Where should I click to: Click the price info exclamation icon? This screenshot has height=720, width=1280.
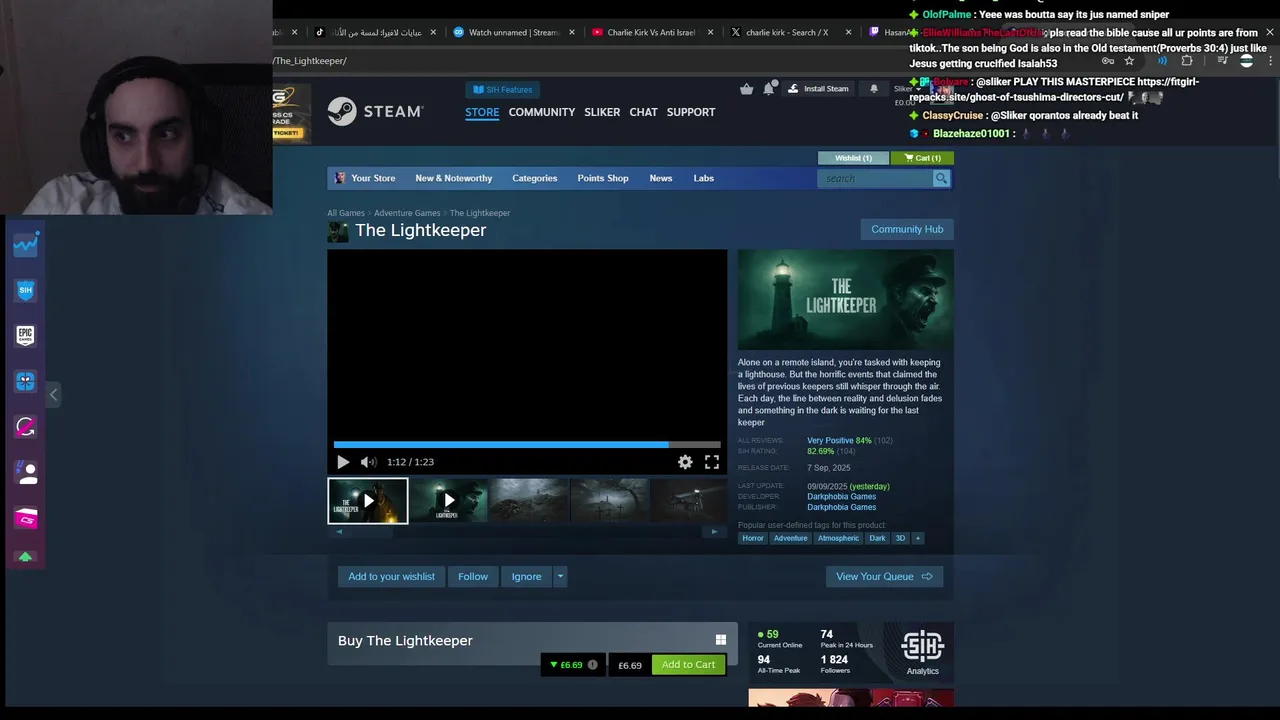tap(592, 665)
